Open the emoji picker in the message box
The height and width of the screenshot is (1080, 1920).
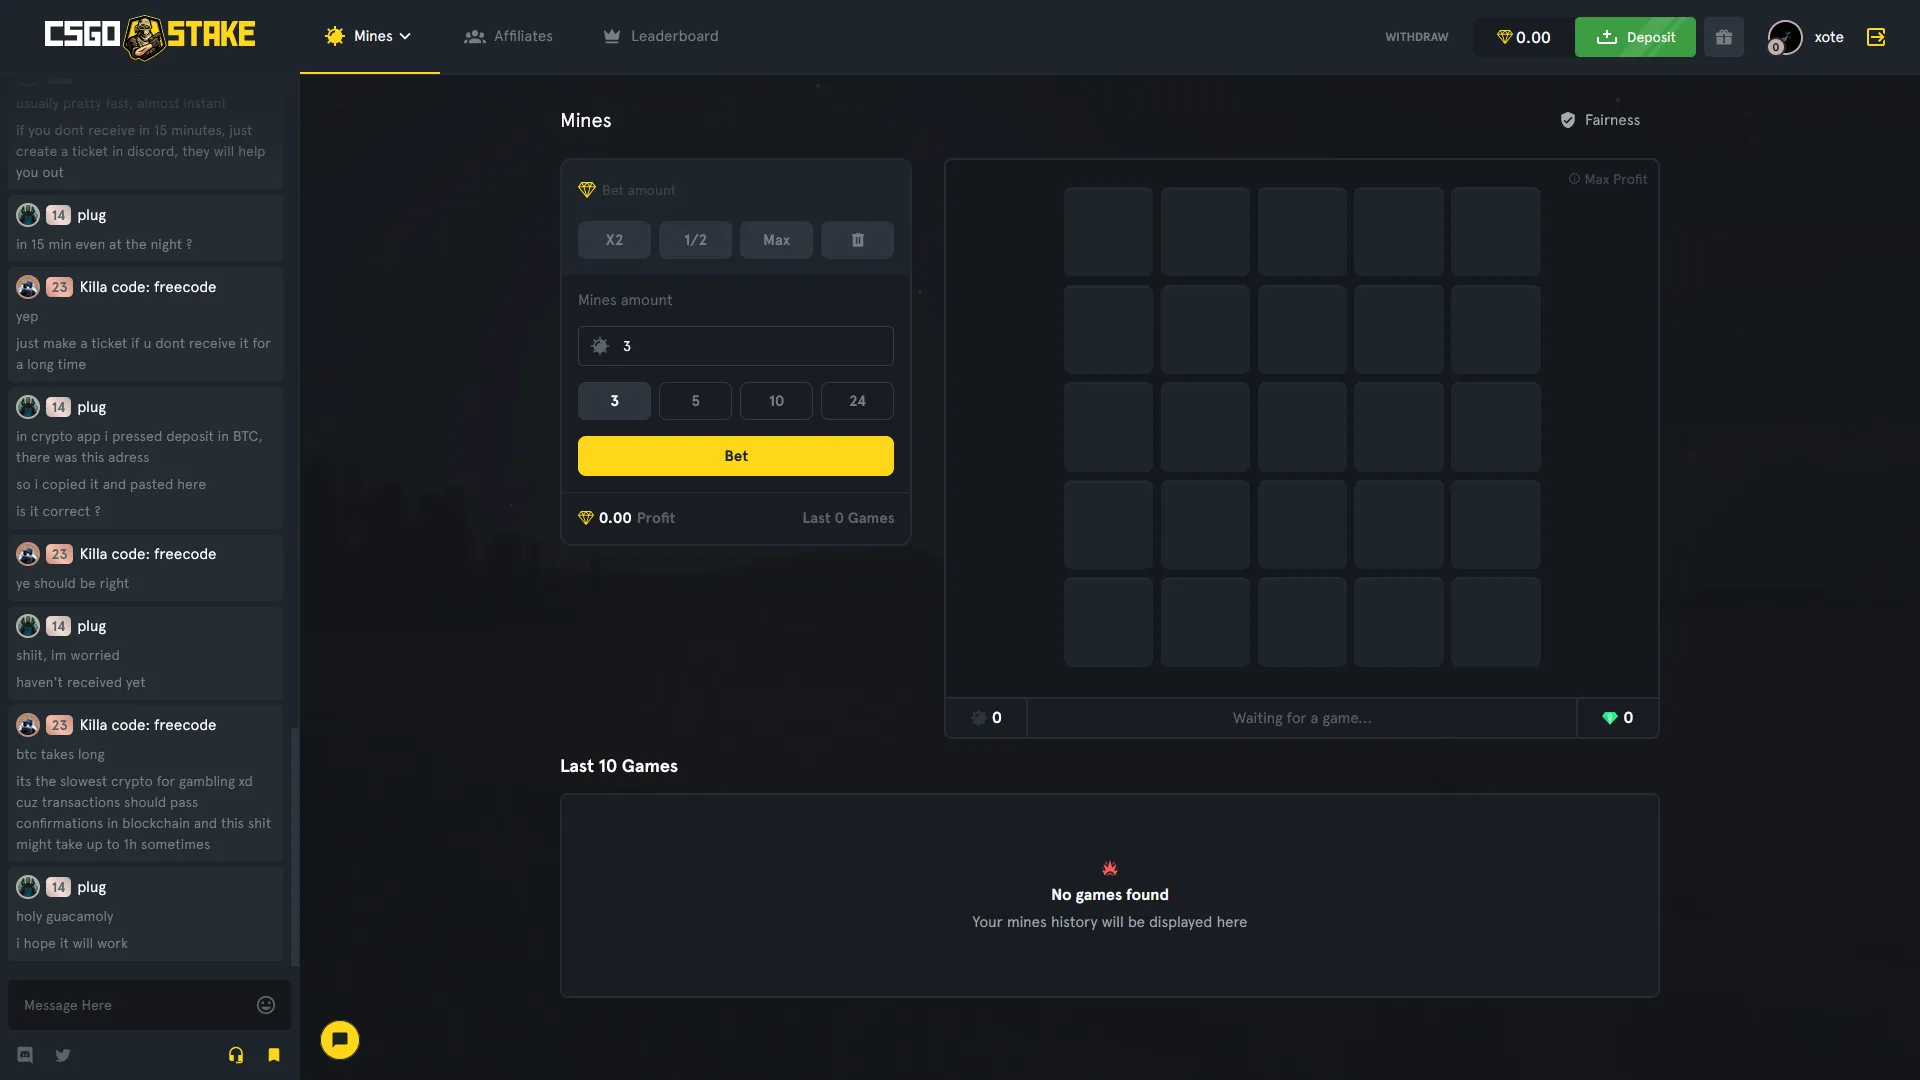coord(265,1004)
